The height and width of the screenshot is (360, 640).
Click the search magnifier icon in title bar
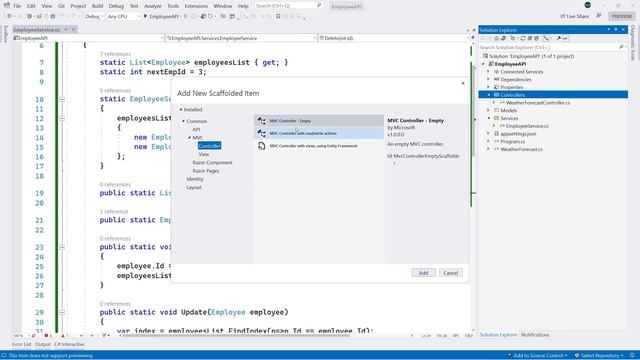click(319, 6)
